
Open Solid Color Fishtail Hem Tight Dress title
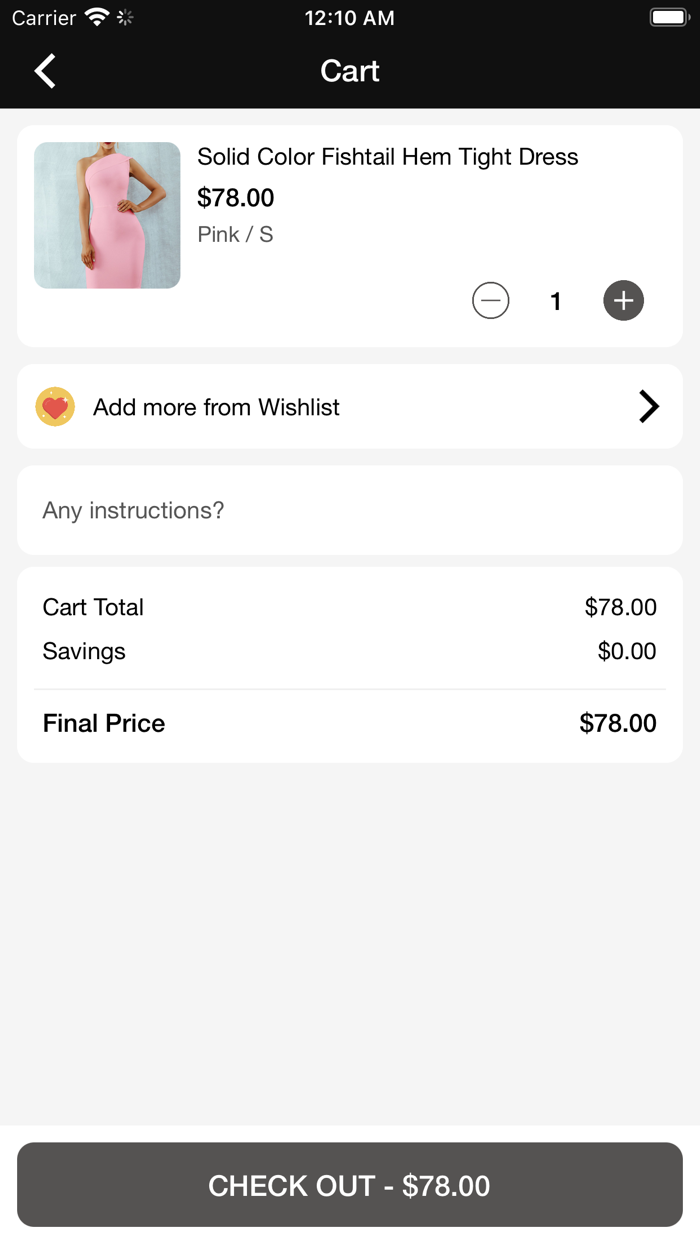tap(387, 157)
